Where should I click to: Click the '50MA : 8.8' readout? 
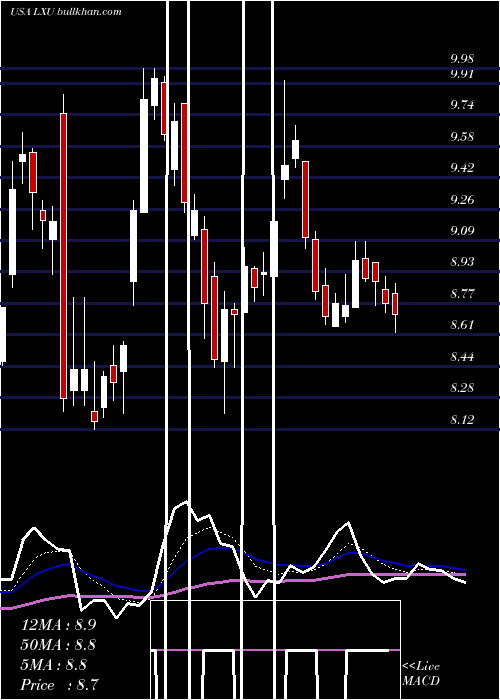[58, 645]
